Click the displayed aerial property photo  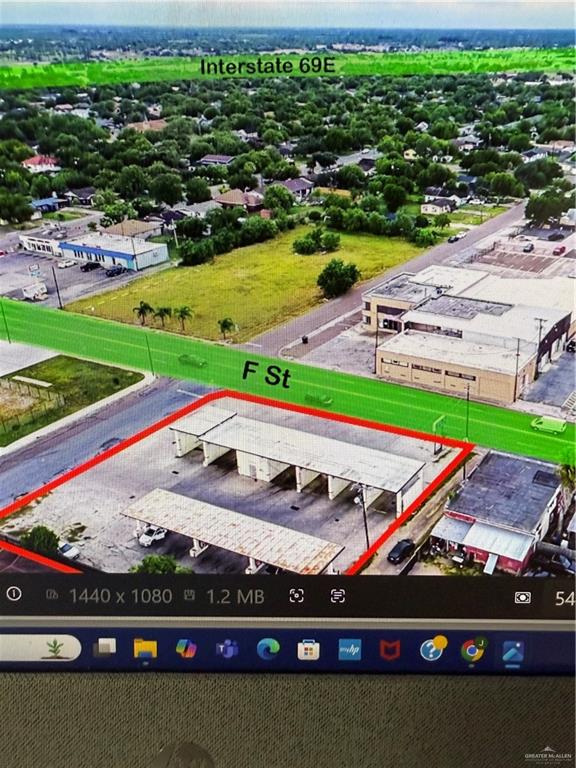pos(288,287)
